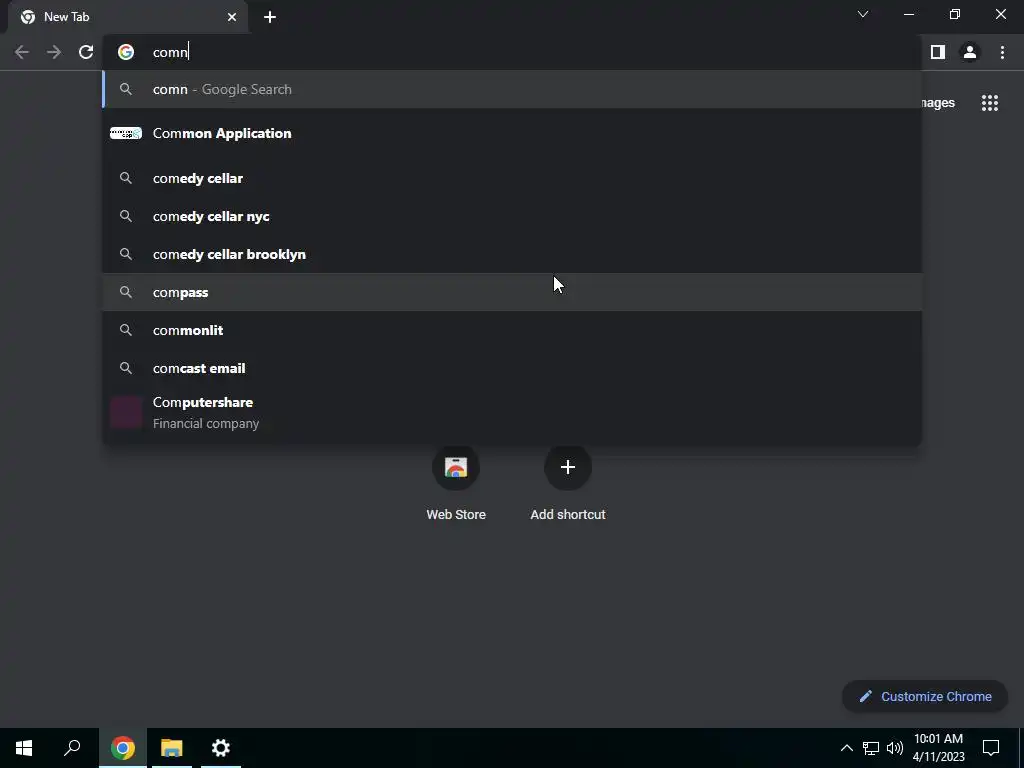This screenshot has height=768, width=1024.
Task: Toggle the side panel icon
Action: [x=938, y=52]
